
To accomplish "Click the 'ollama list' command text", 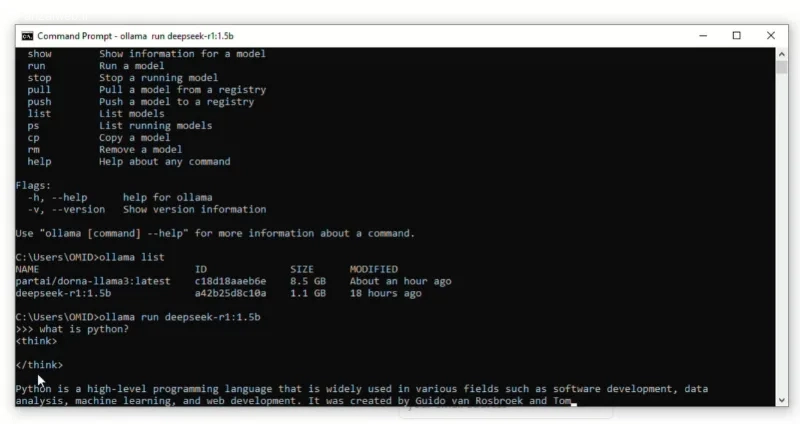I will (132, 257).
